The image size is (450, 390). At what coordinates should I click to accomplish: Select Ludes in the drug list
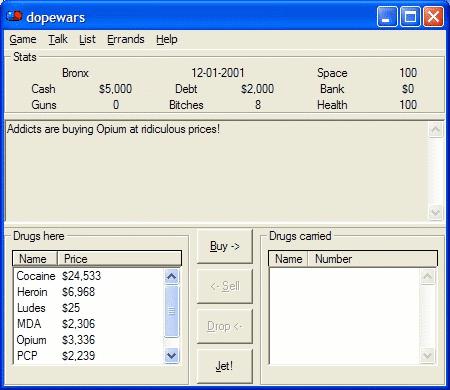tap(89, 308)
